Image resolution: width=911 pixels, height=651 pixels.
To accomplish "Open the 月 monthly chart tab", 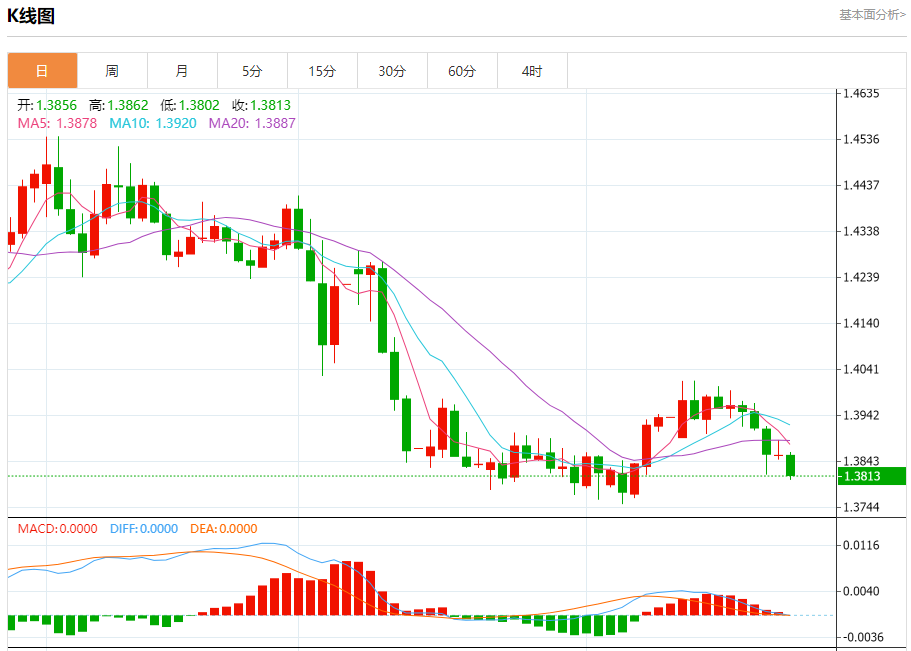I will point(182,71).
